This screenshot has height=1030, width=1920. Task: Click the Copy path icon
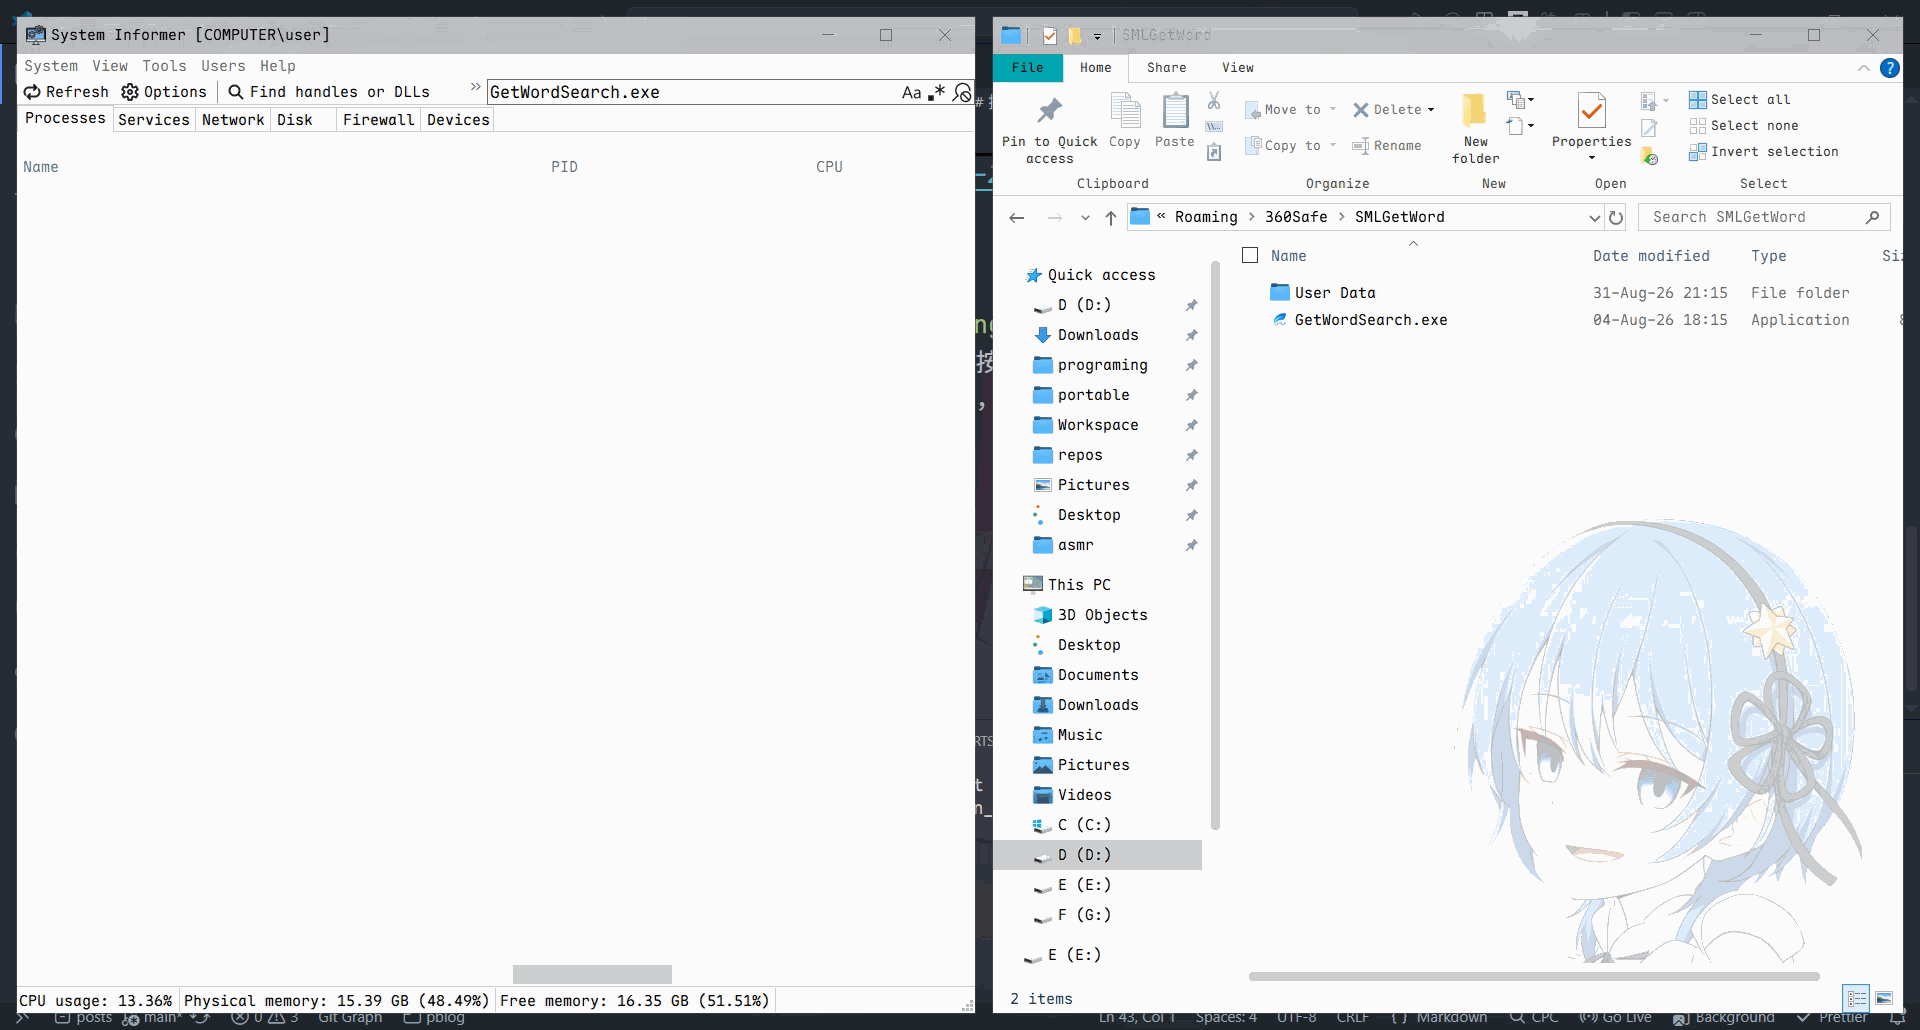[1214, 127]
